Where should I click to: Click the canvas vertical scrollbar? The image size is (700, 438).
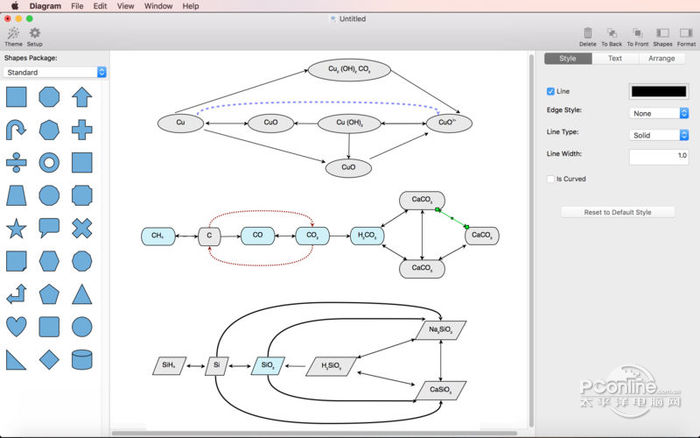(531, 241)
